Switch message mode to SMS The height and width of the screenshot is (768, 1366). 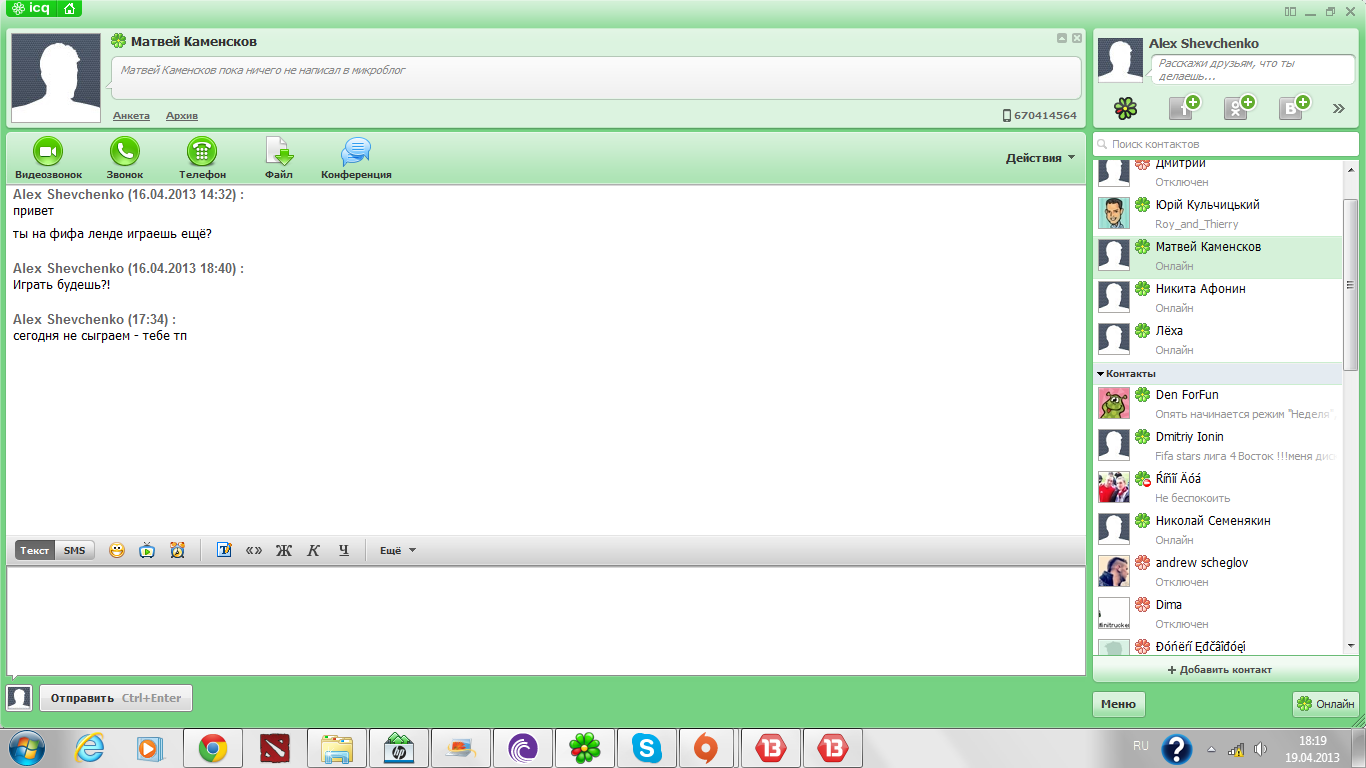(74, 550)
